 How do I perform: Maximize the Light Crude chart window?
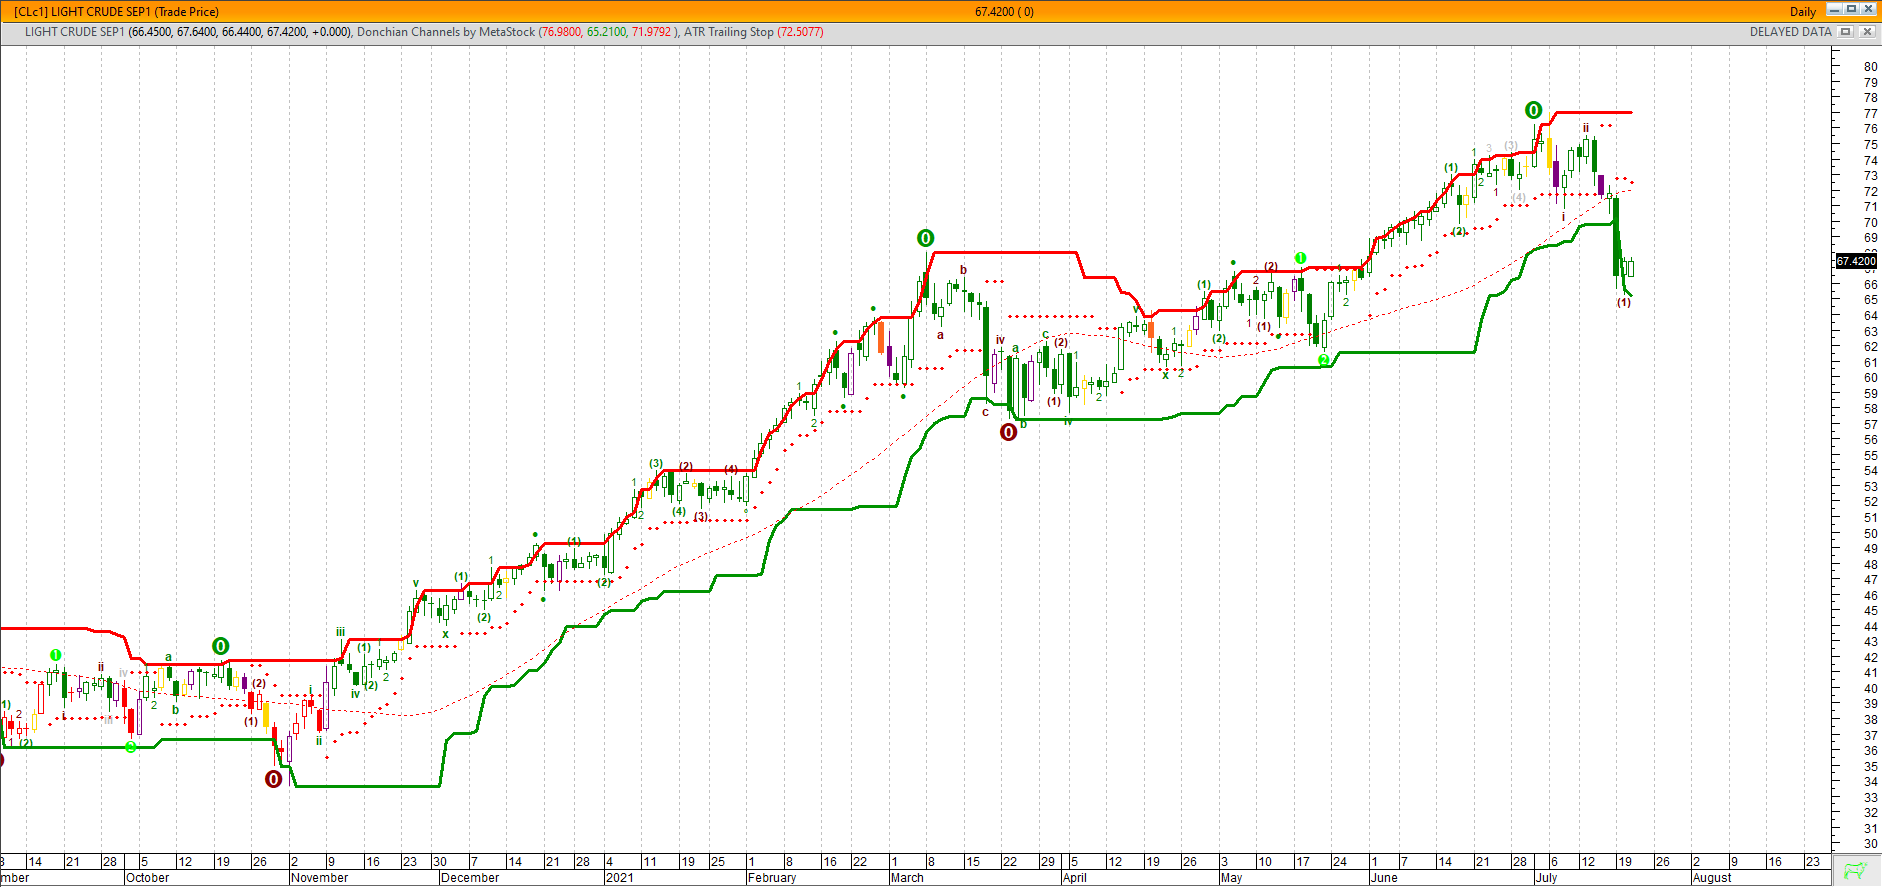[x=1851, y=10]
